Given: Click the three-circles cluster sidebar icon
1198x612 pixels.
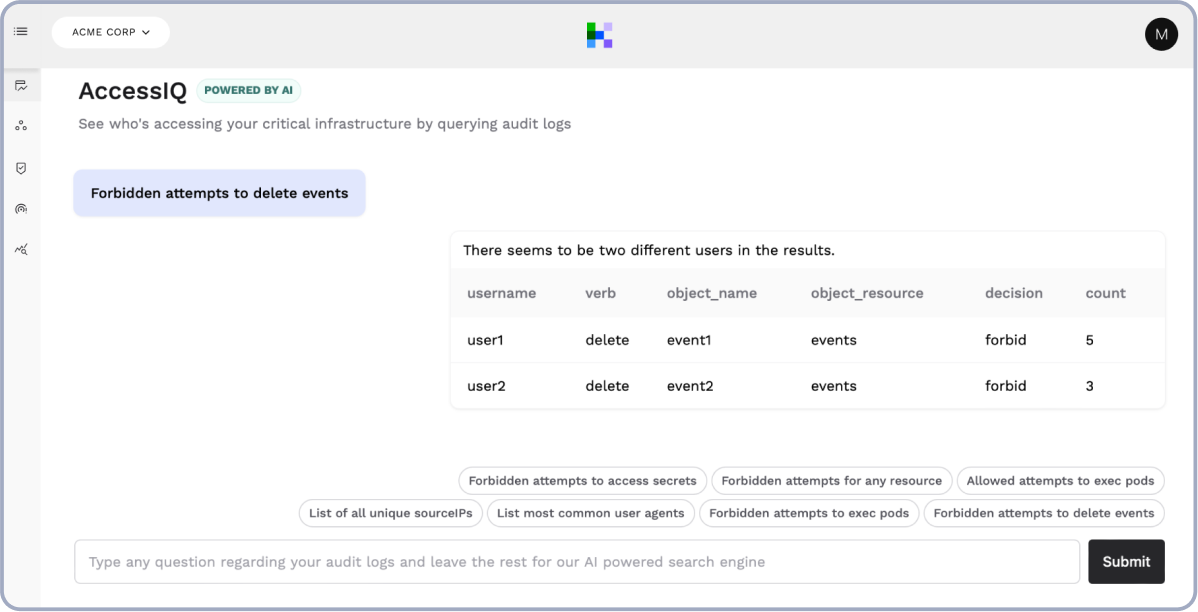Looking at the screenshot, I should pos(21,126).
